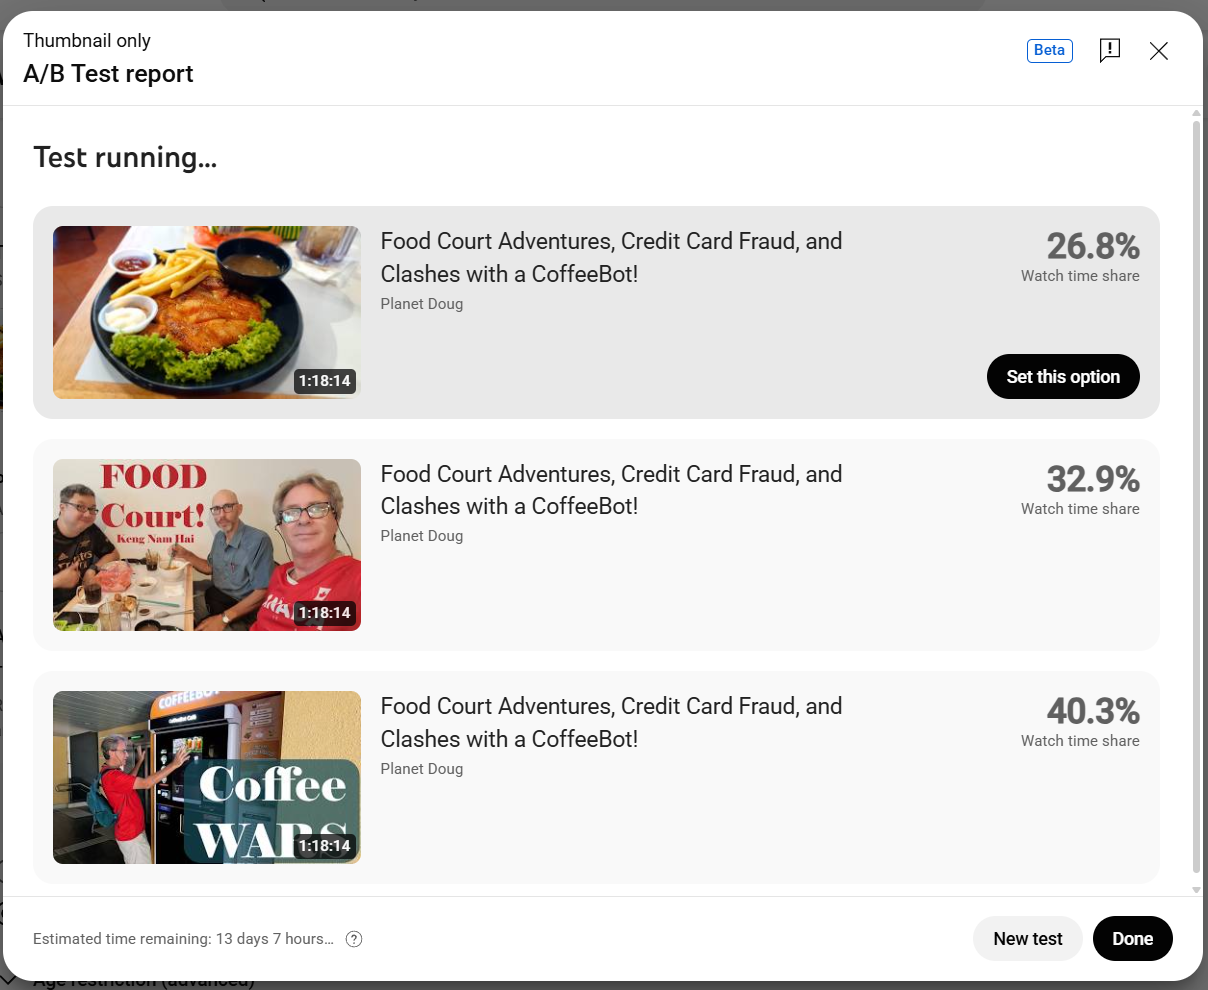Select the fried chicken plate thumbnail
The height and width of the screenshot is (990, 1208).
207,312
